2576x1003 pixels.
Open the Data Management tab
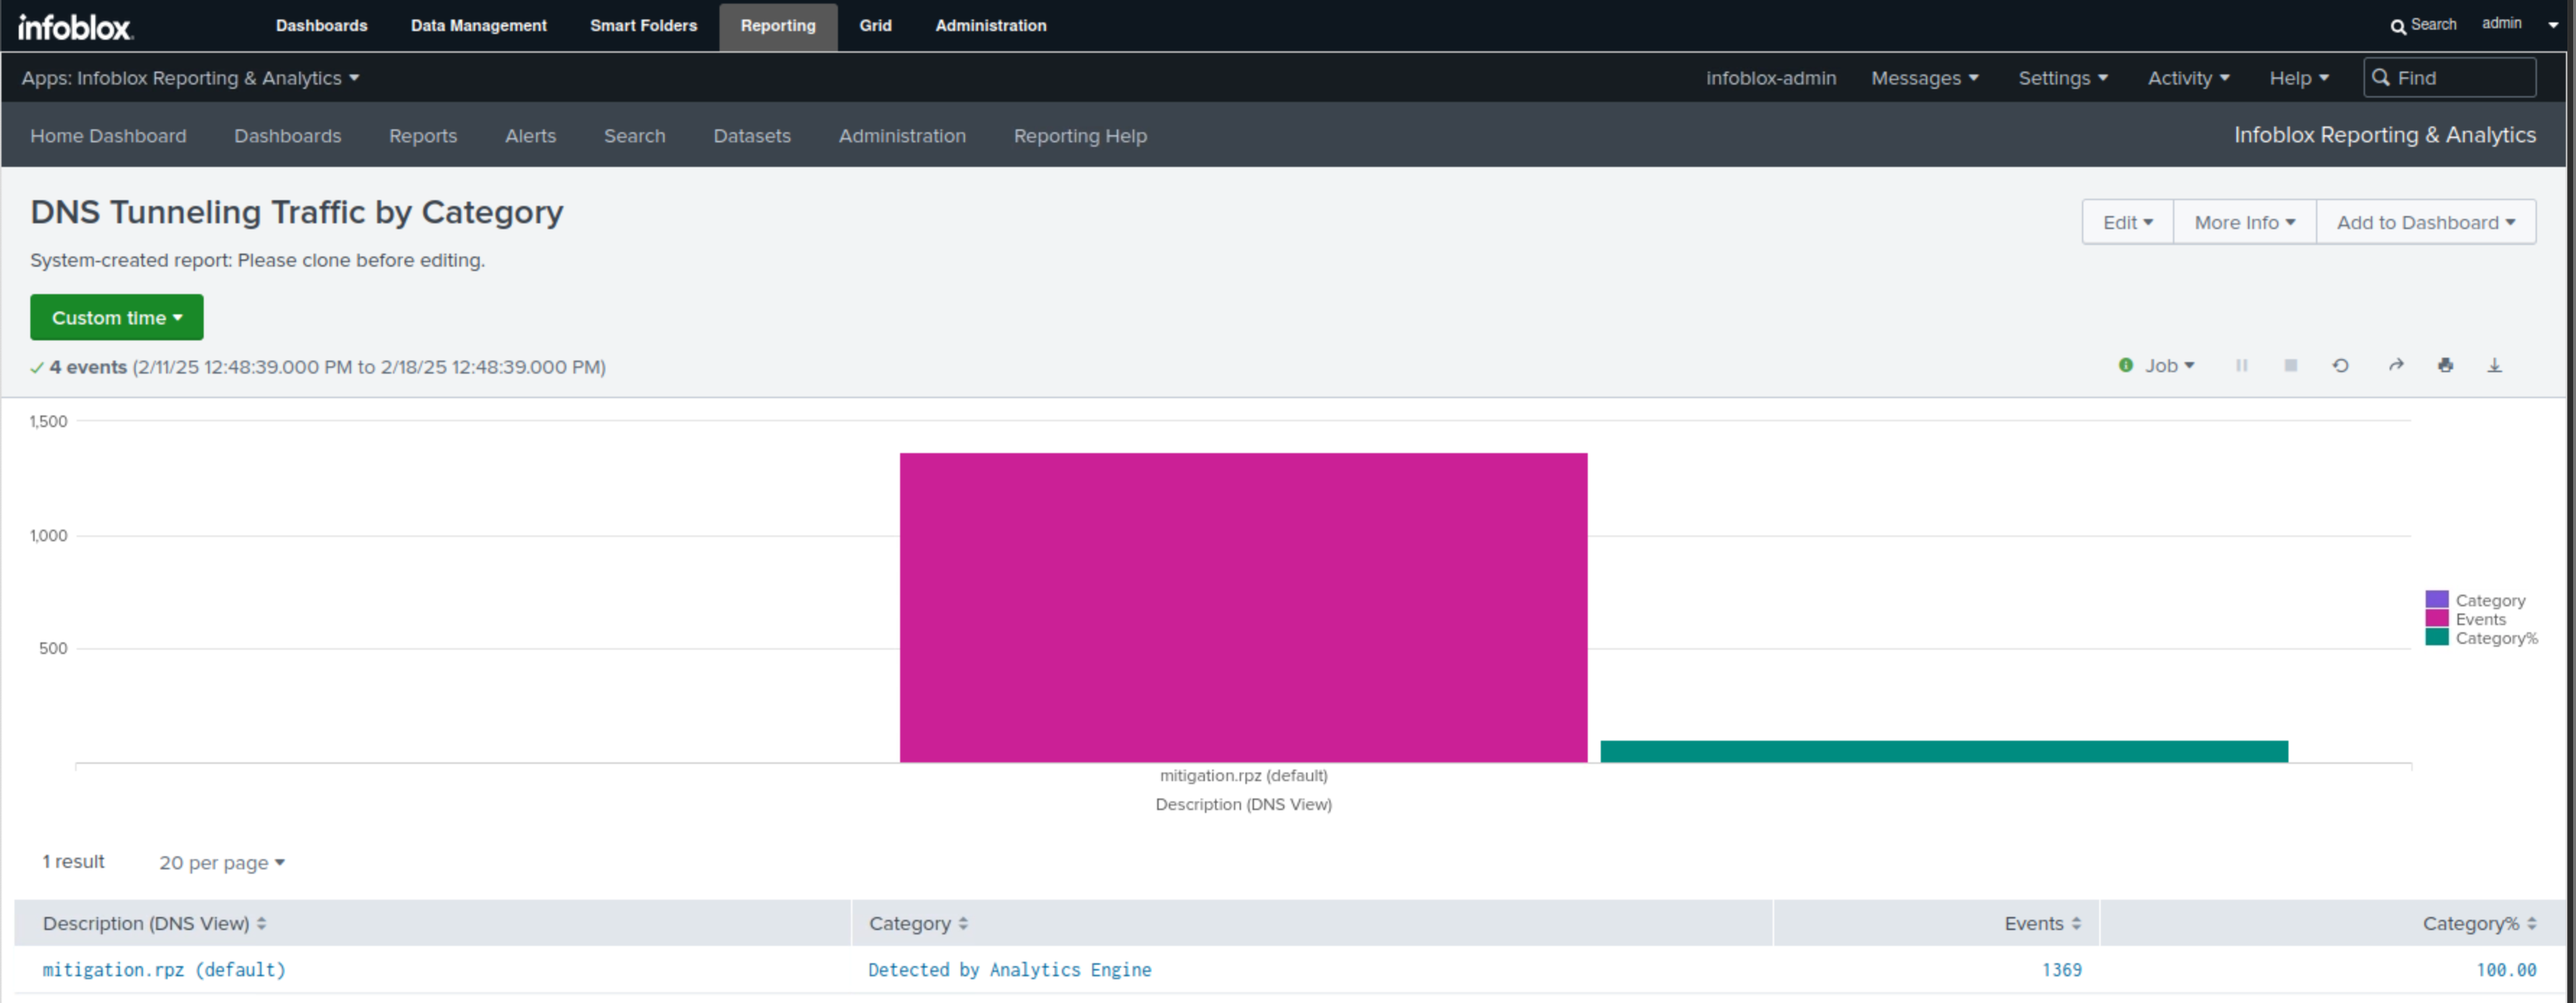[x=478, y=25]
